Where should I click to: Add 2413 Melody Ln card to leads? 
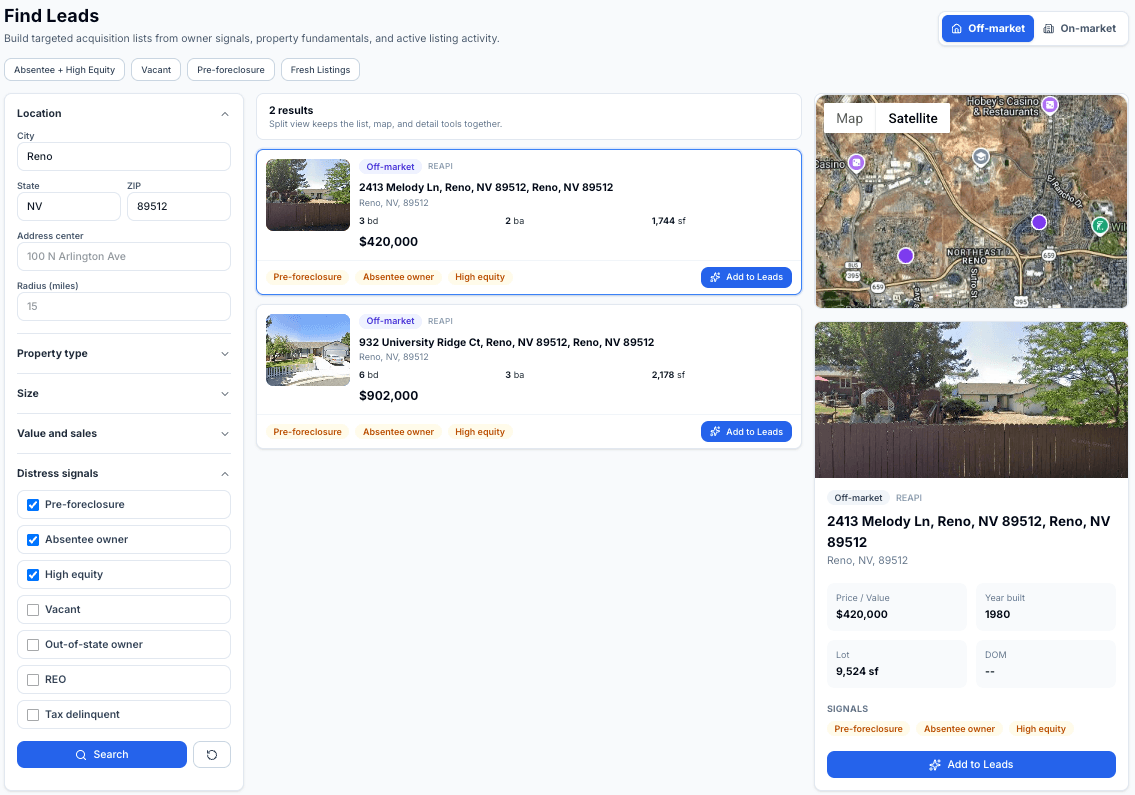(x=746, y=277)
